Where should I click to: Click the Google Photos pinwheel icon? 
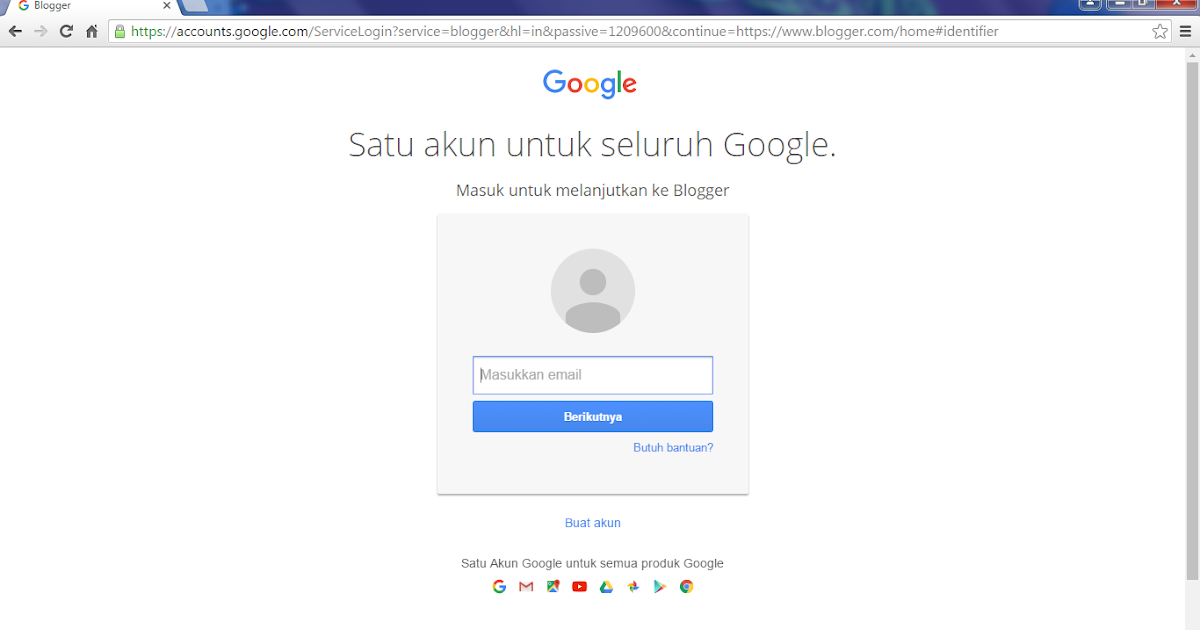coord(633,587)
